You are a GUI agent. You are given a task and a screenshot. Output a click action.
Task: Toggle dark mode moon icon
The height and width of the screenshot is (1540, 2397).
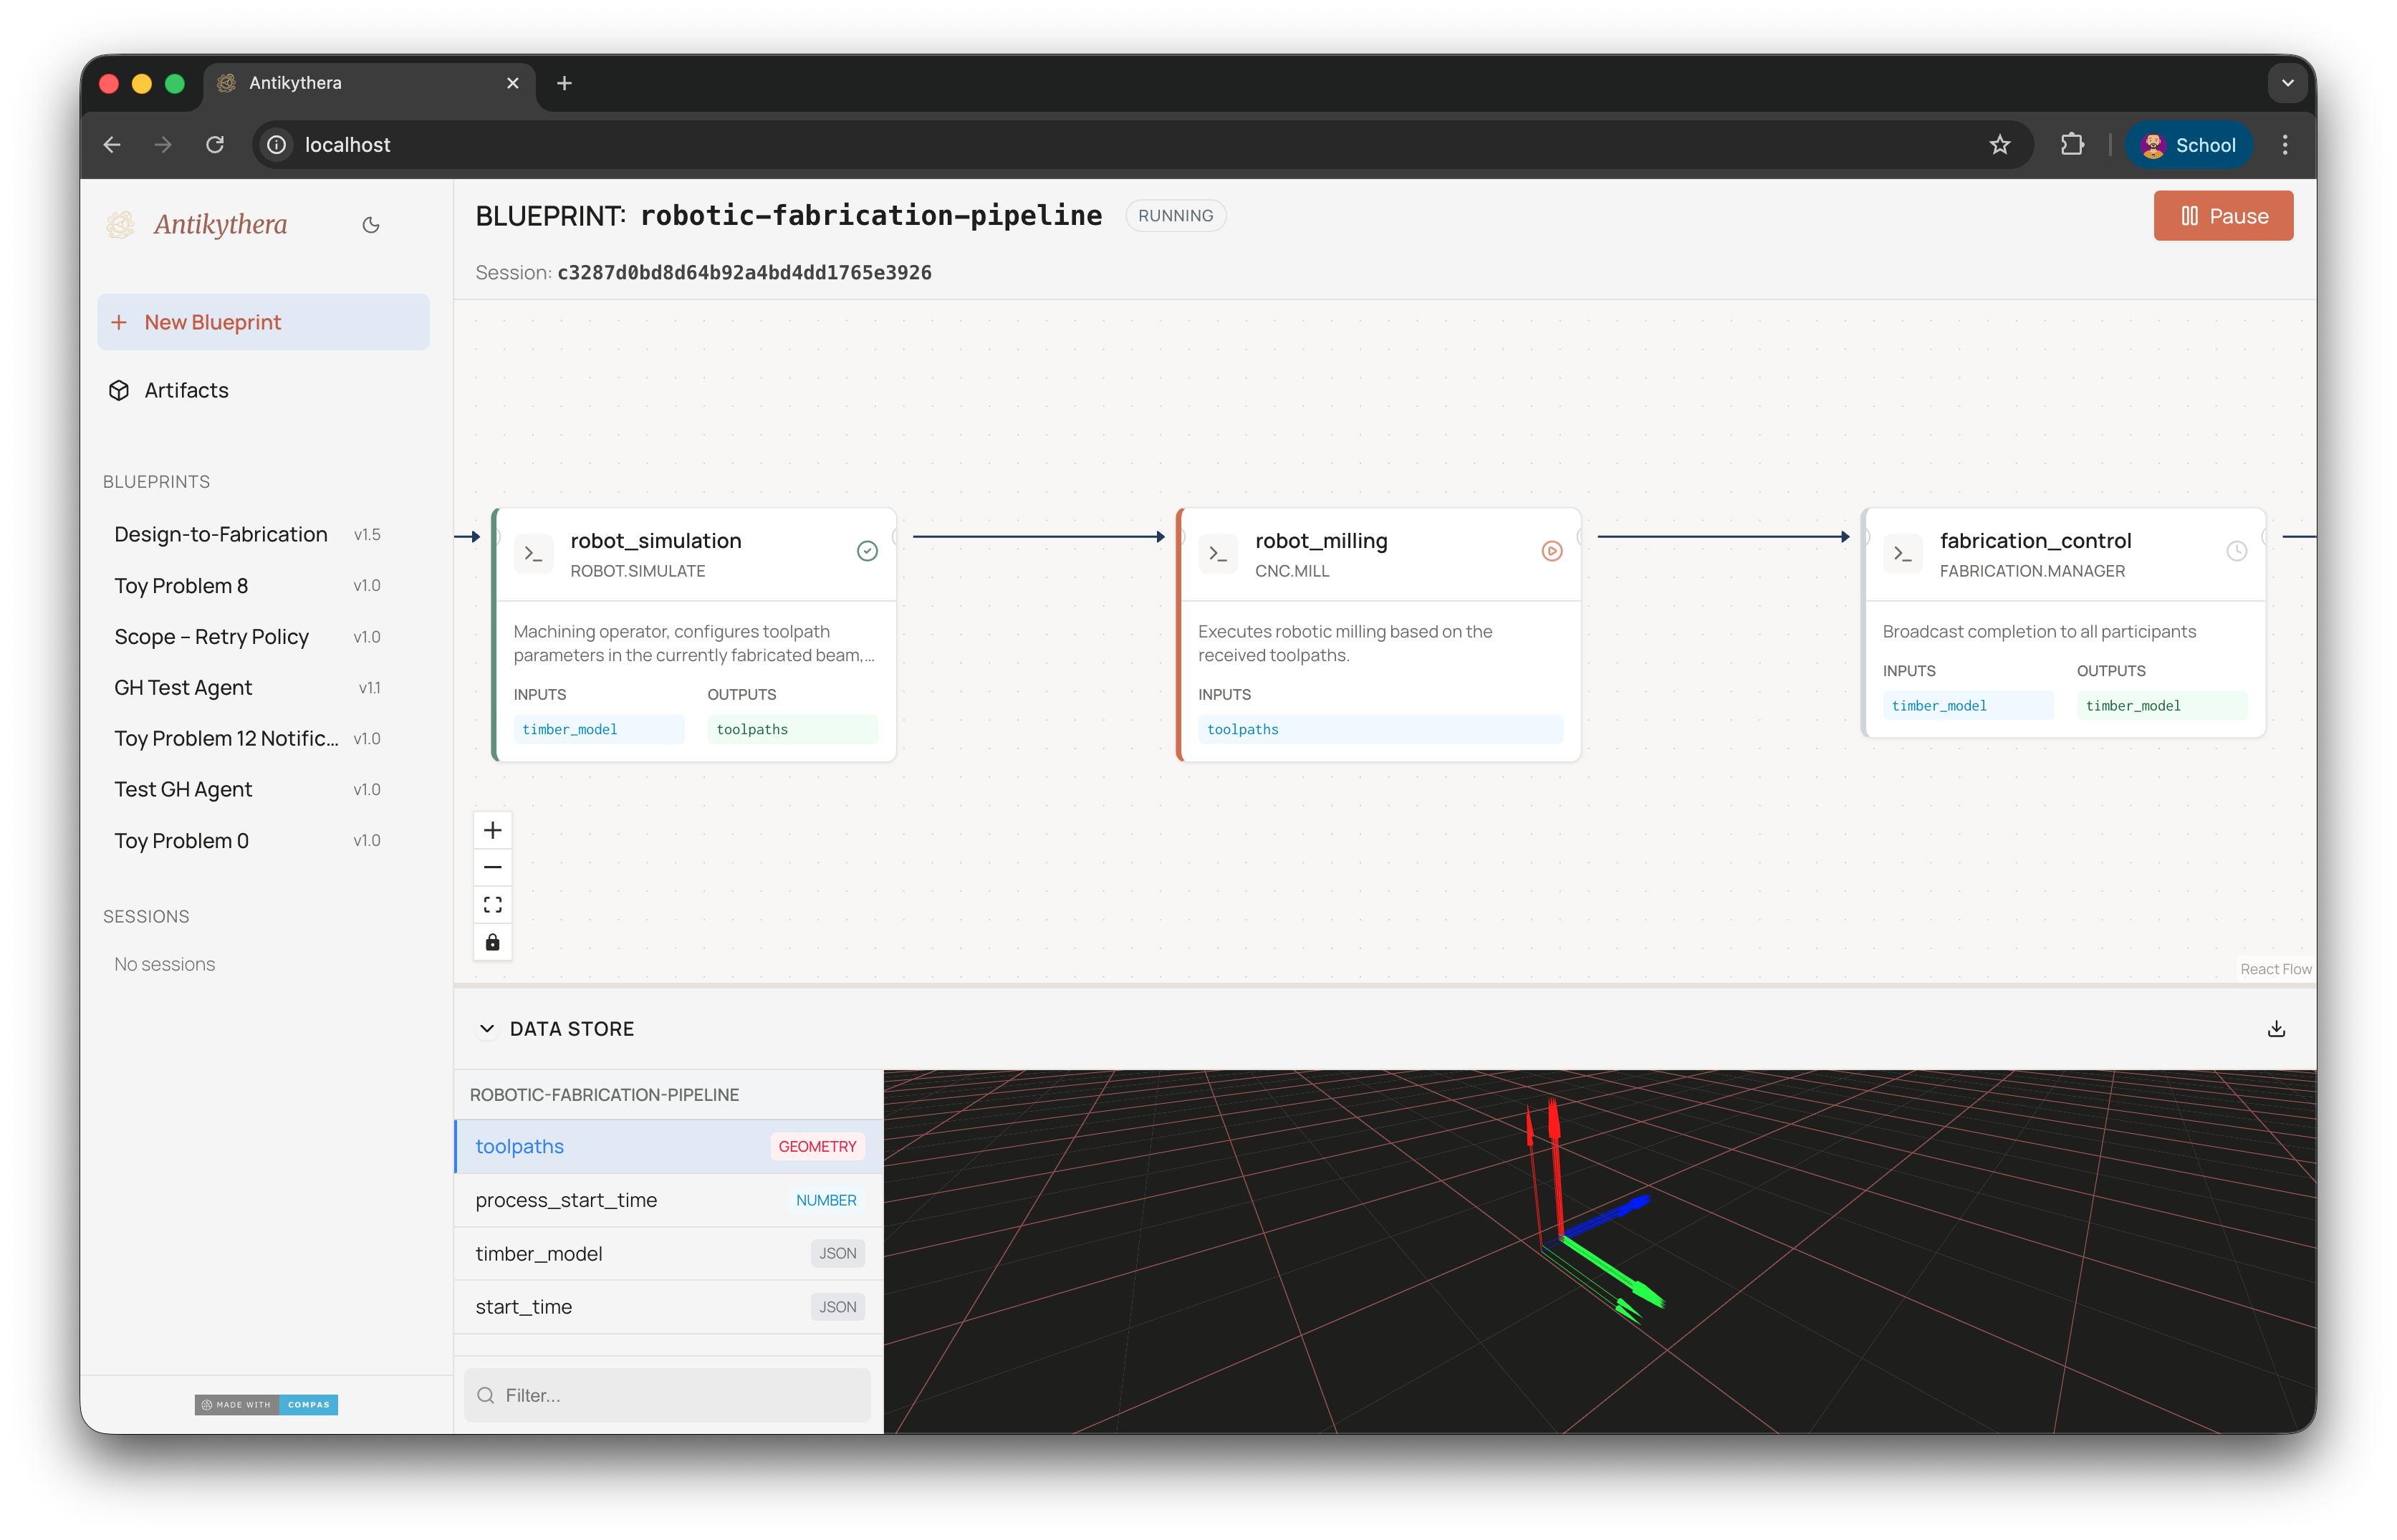[x=371, y=225]
